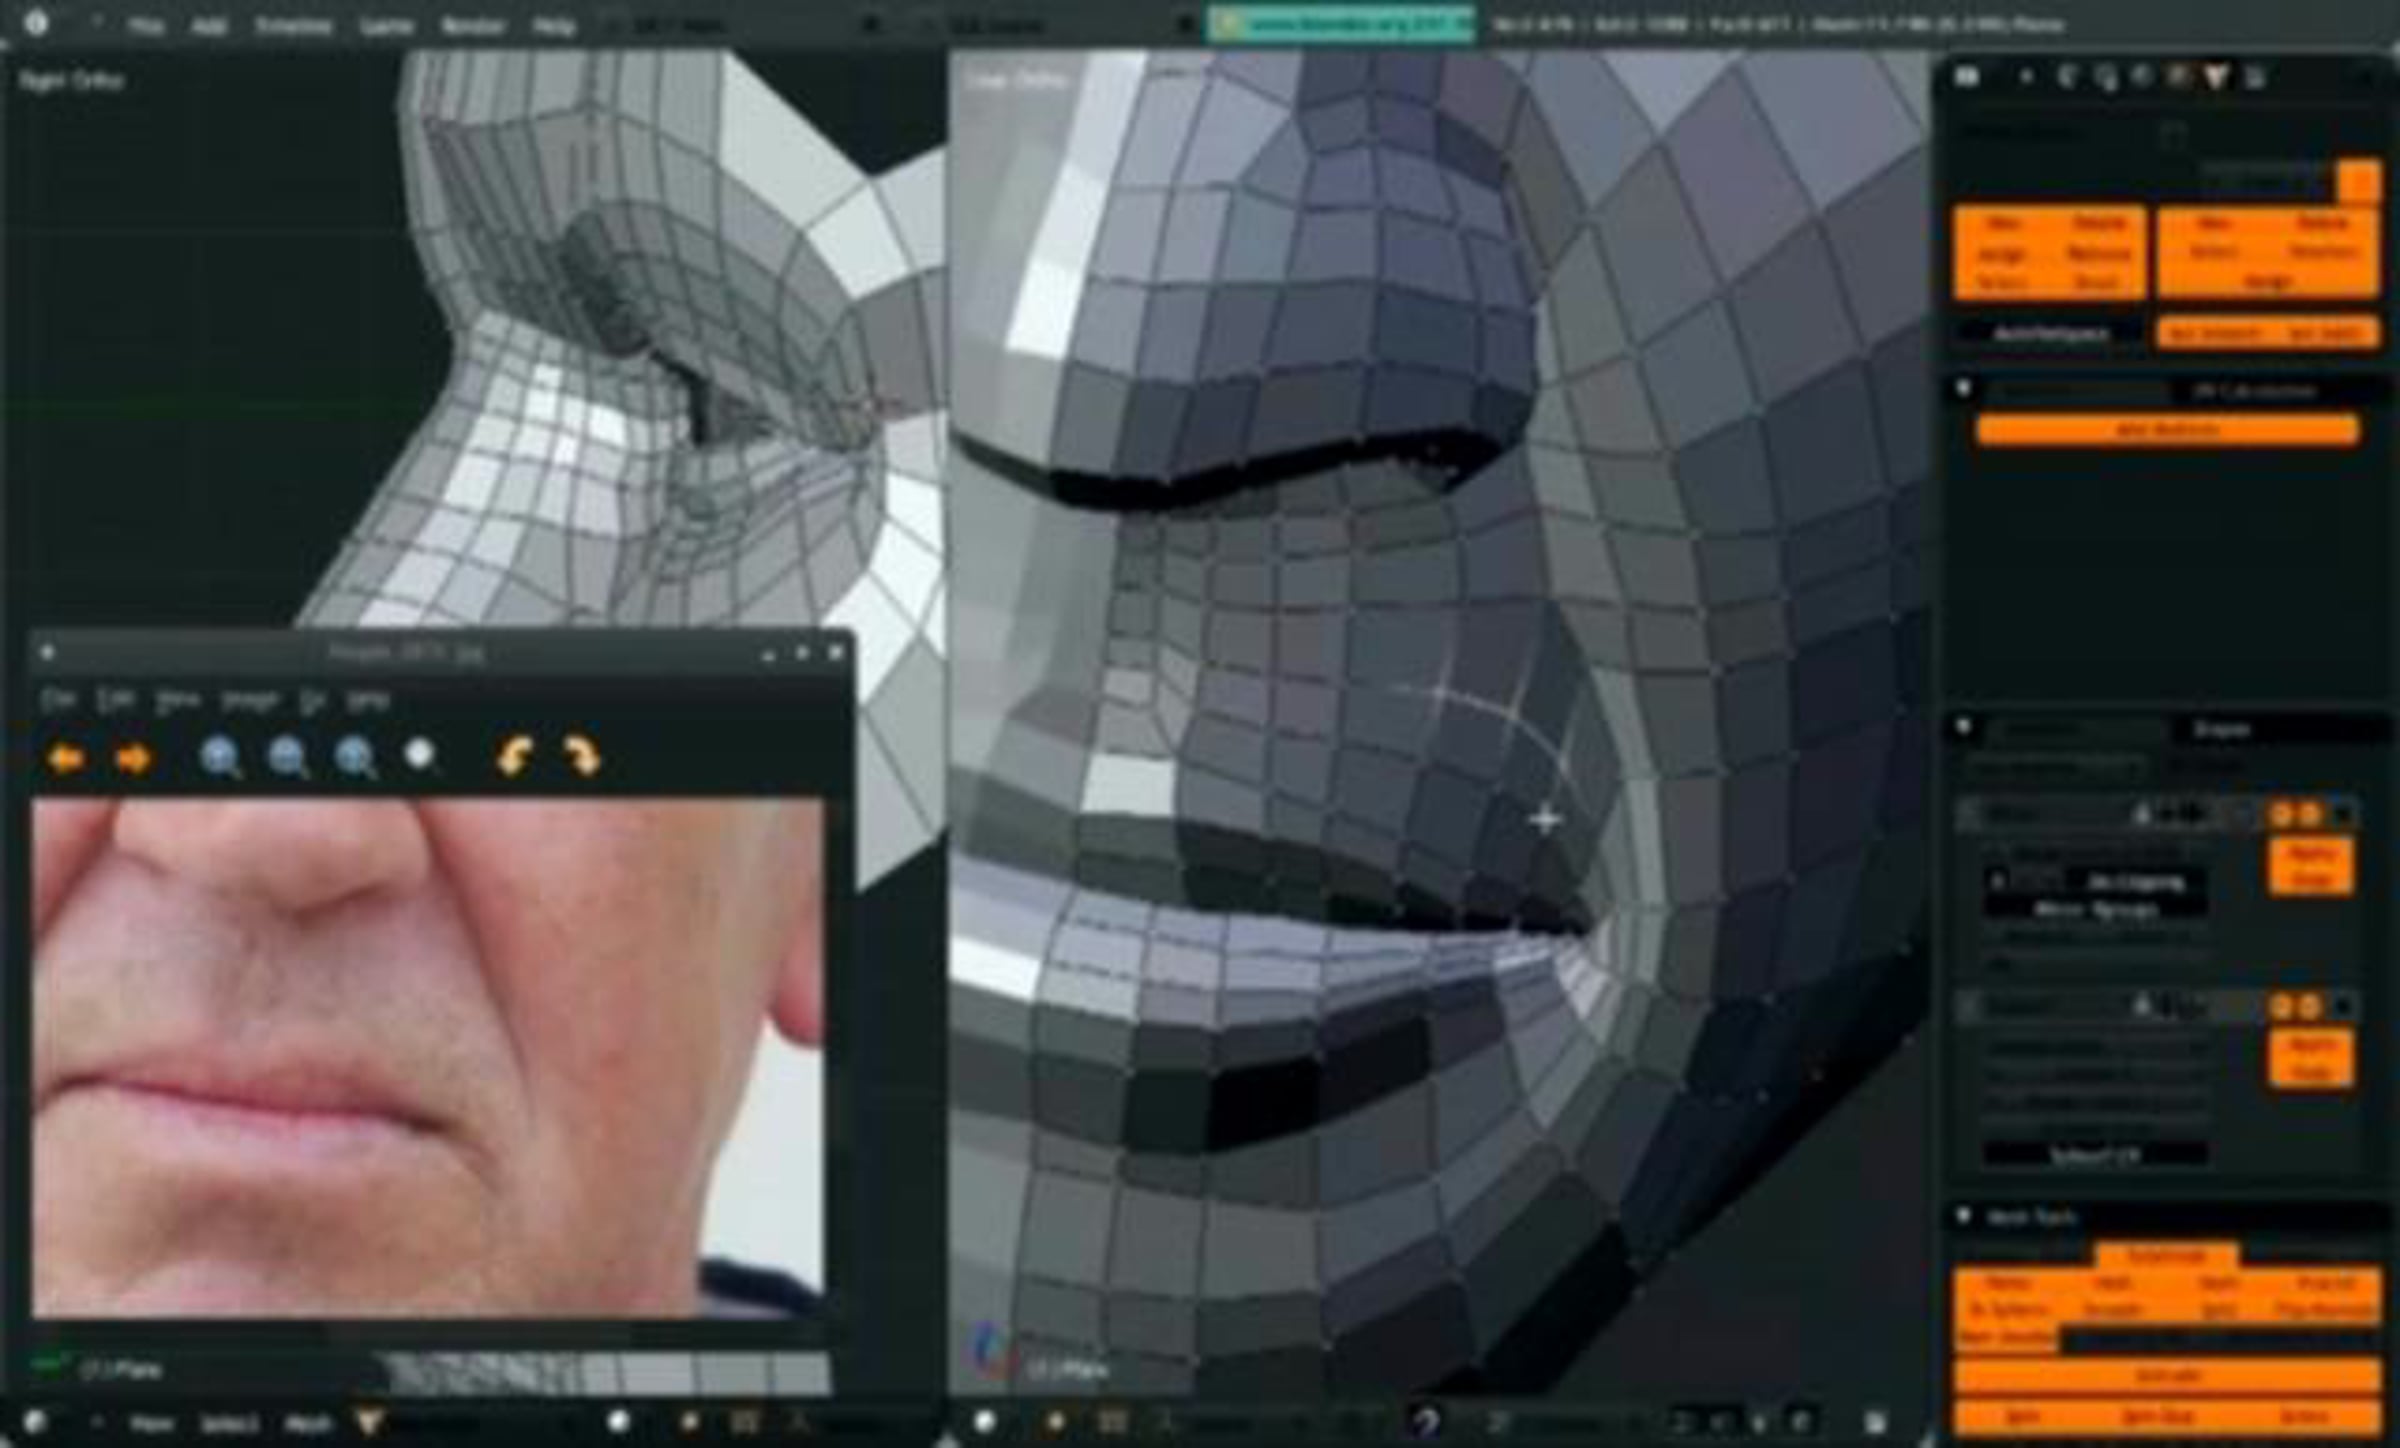Viewport: 2400px width, 1448px height.
Task: Open Blender's File menu
Action: [146, 25]
